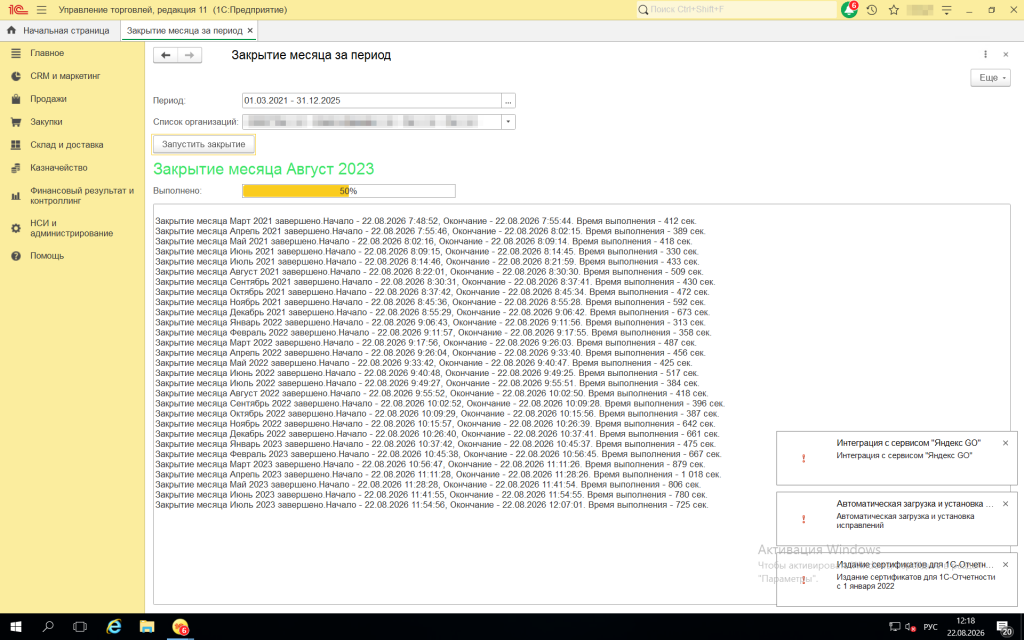The height and width of the screenshot is (640, 1024).
Task: Open the three-dot form options menu
Action: click(x=985, y=54)
